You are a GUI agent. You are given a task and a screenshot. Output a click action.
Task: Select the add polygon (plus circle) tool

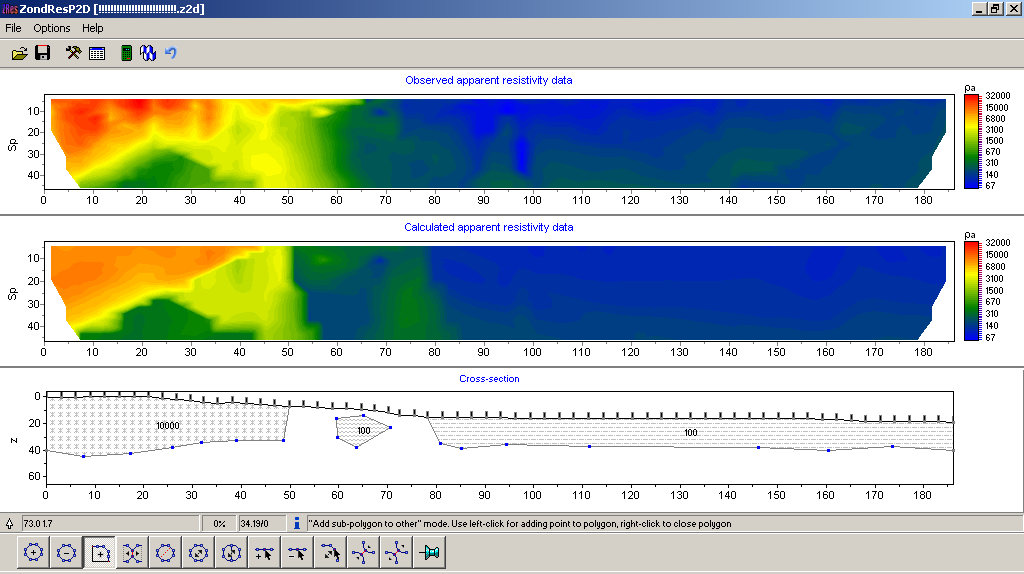(33, 552)
